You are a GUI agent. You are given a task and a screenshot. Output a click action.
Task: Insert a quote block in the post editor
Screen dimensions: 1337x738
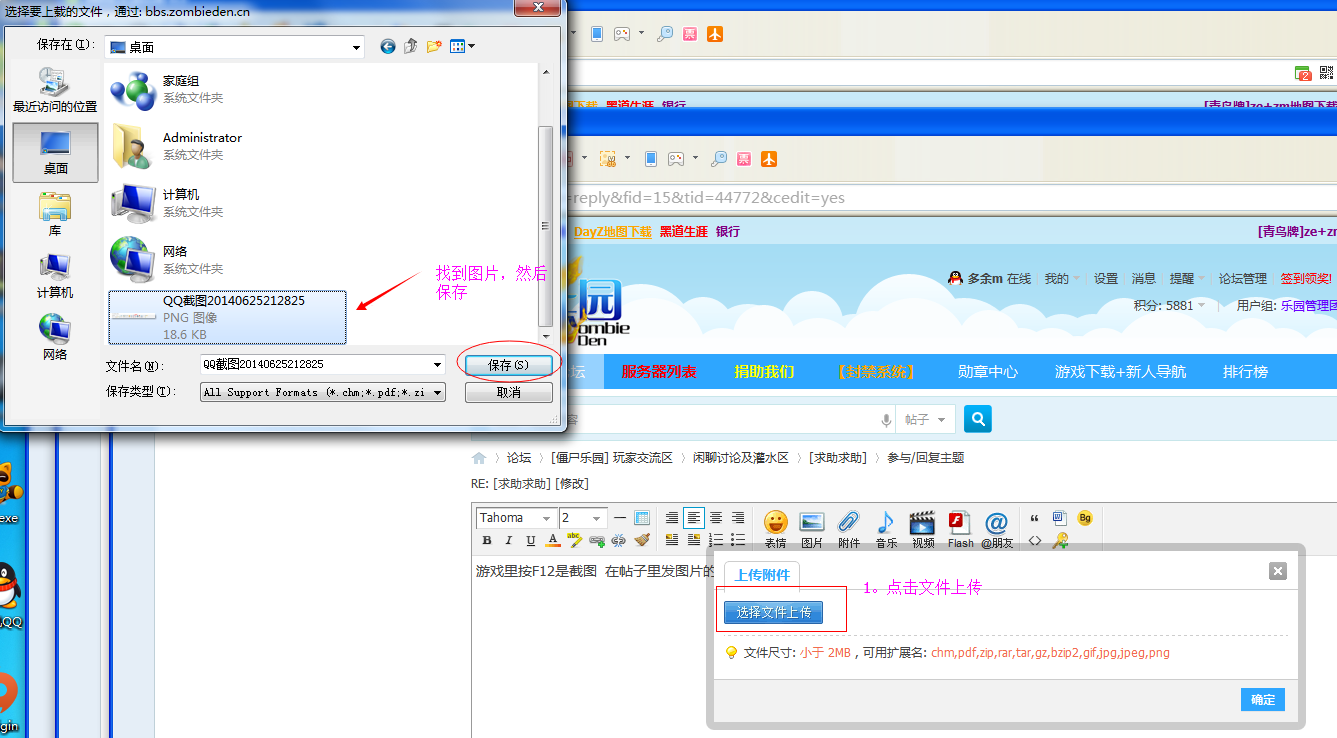pyautogui.click(x=1034, y=518)
